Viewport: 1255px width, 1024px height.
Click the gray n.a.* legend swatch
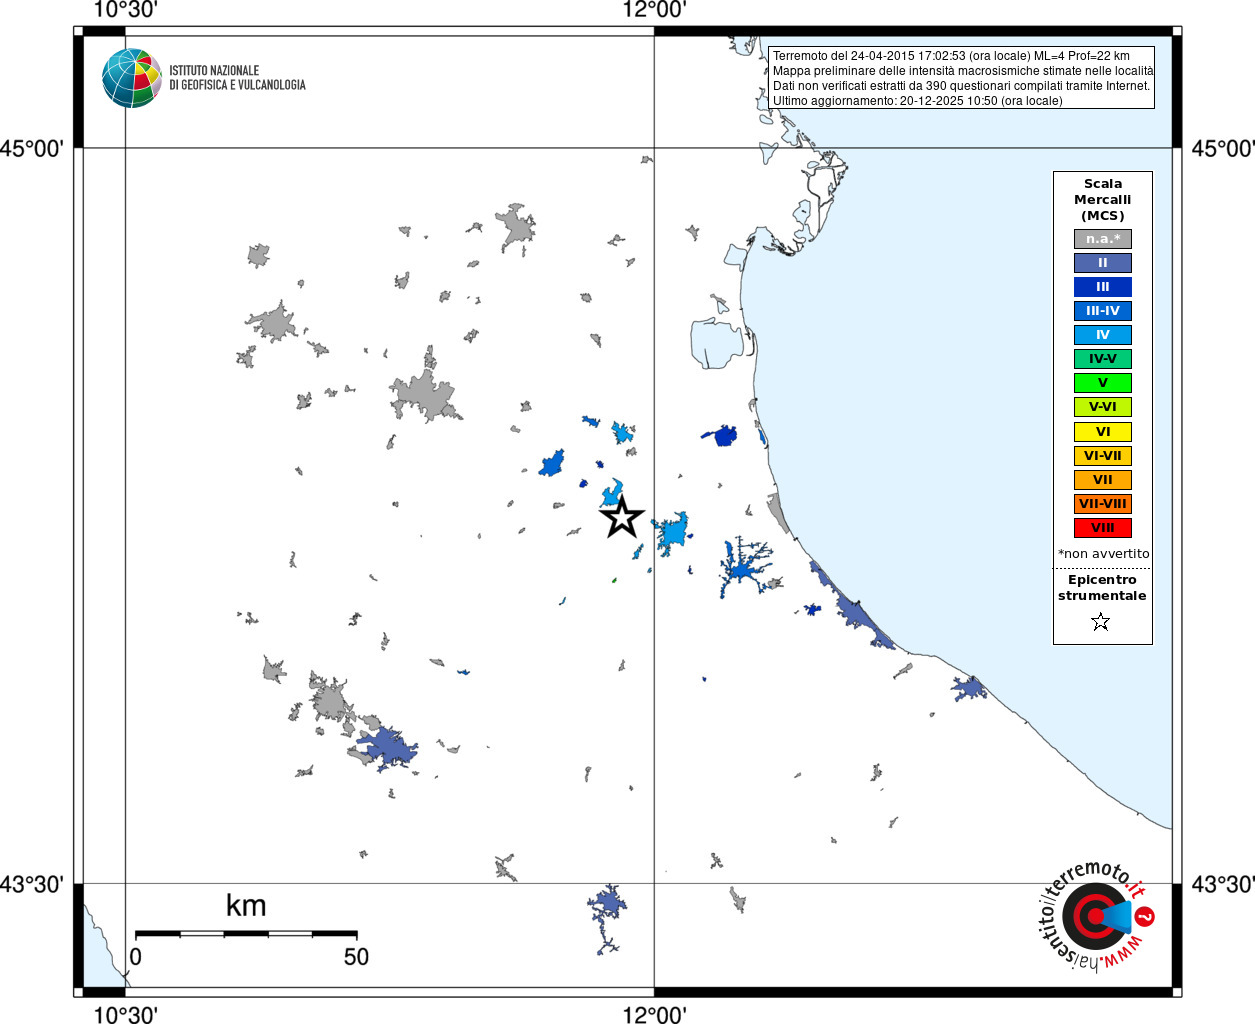point(1103,239)
